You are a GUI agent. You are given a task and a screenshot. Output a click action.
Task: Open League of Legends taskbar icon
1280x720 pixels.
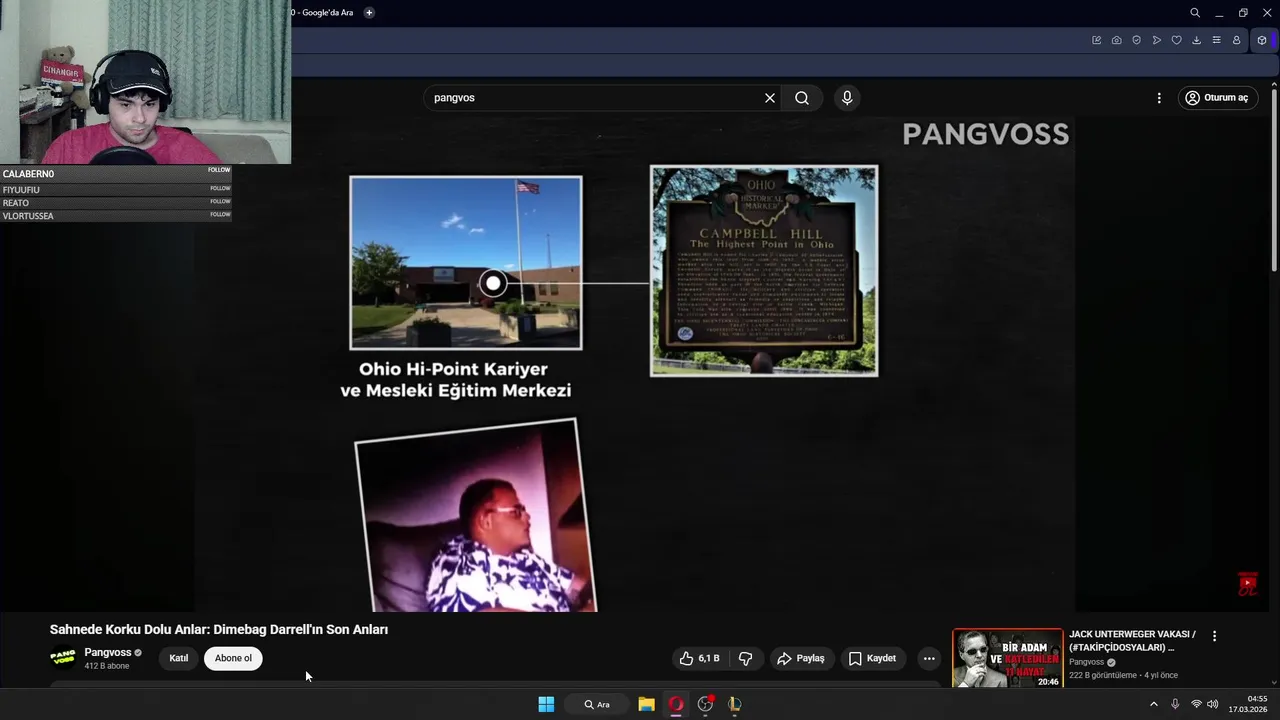[x=735, y=704]
